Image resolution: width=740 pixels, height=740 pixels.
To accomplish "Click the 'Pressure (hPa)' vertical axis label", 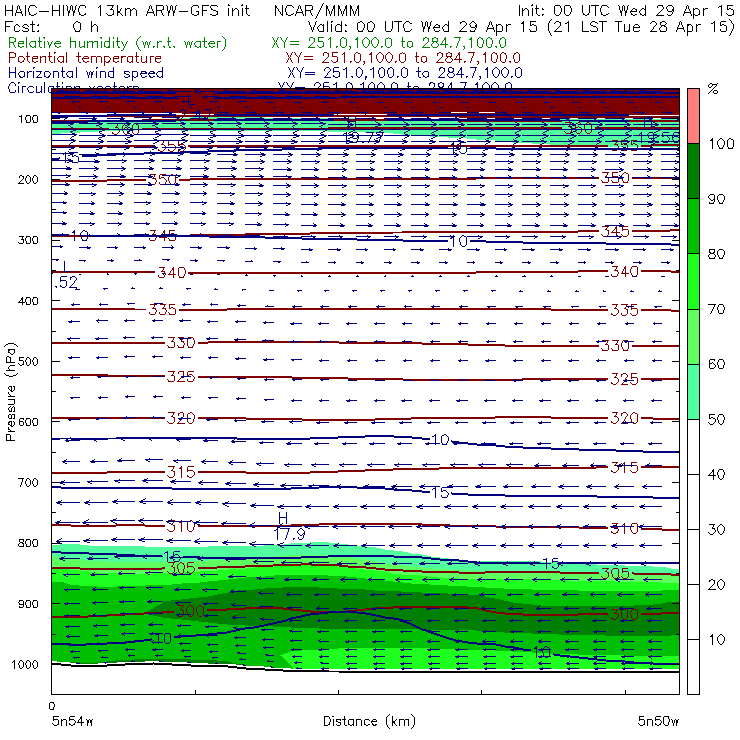I will (x=10, y=392).
